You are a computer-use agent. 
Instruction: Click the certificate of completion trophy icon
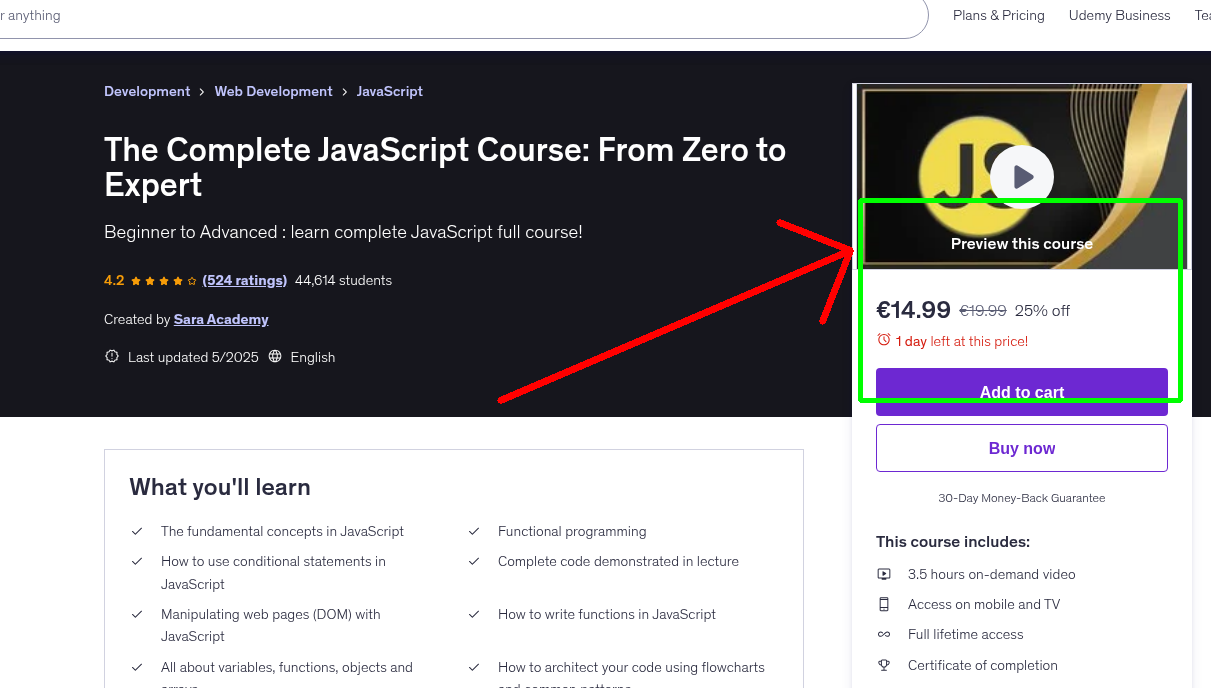(x=884, y=665)
